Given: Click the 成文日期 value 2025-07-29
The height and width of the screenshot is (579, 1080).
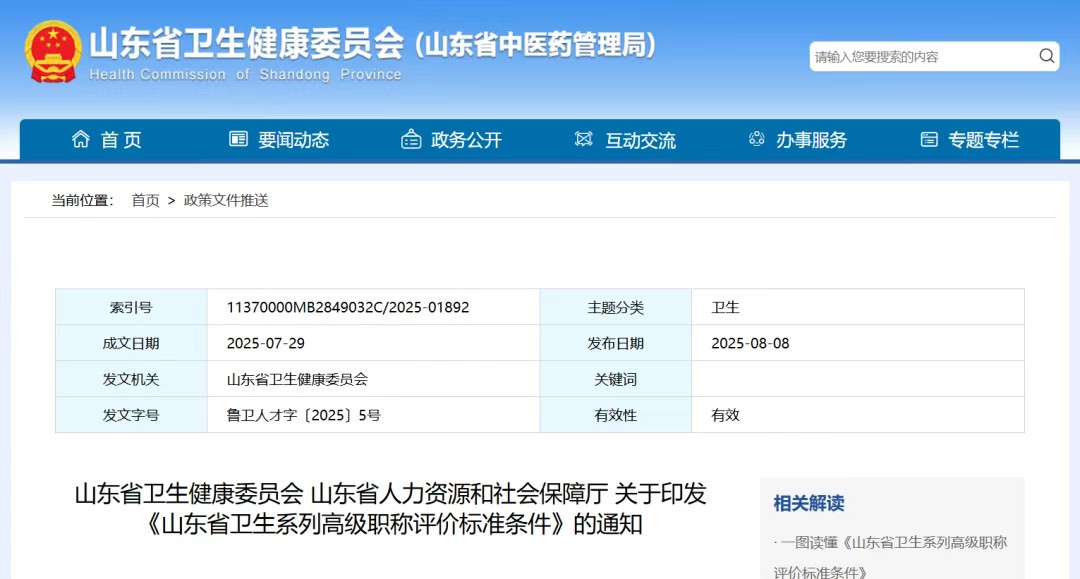Looking at the screenshot, I should click(266, 343).
